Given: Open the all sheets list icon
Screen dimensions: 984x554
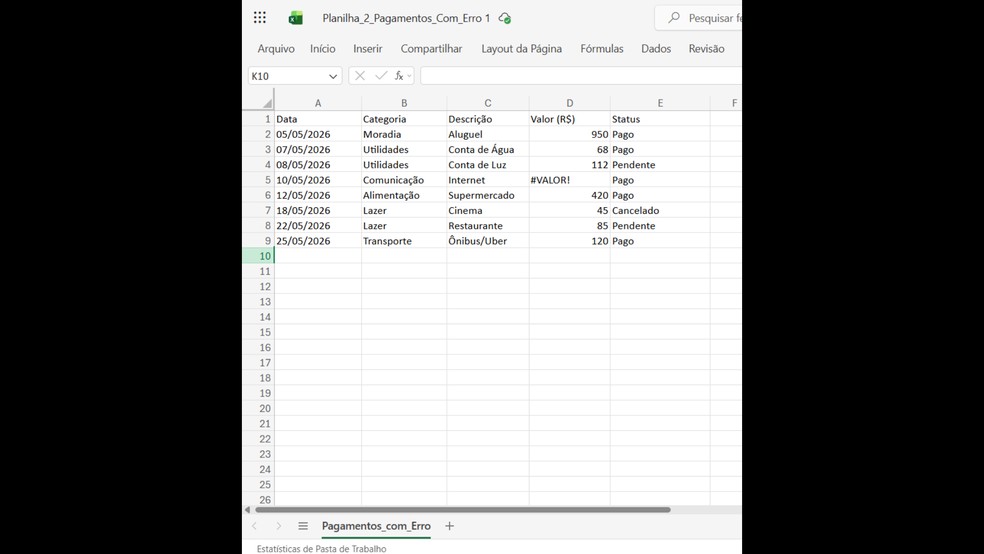Looking at the screenshot, I should [x=303, y=526].
